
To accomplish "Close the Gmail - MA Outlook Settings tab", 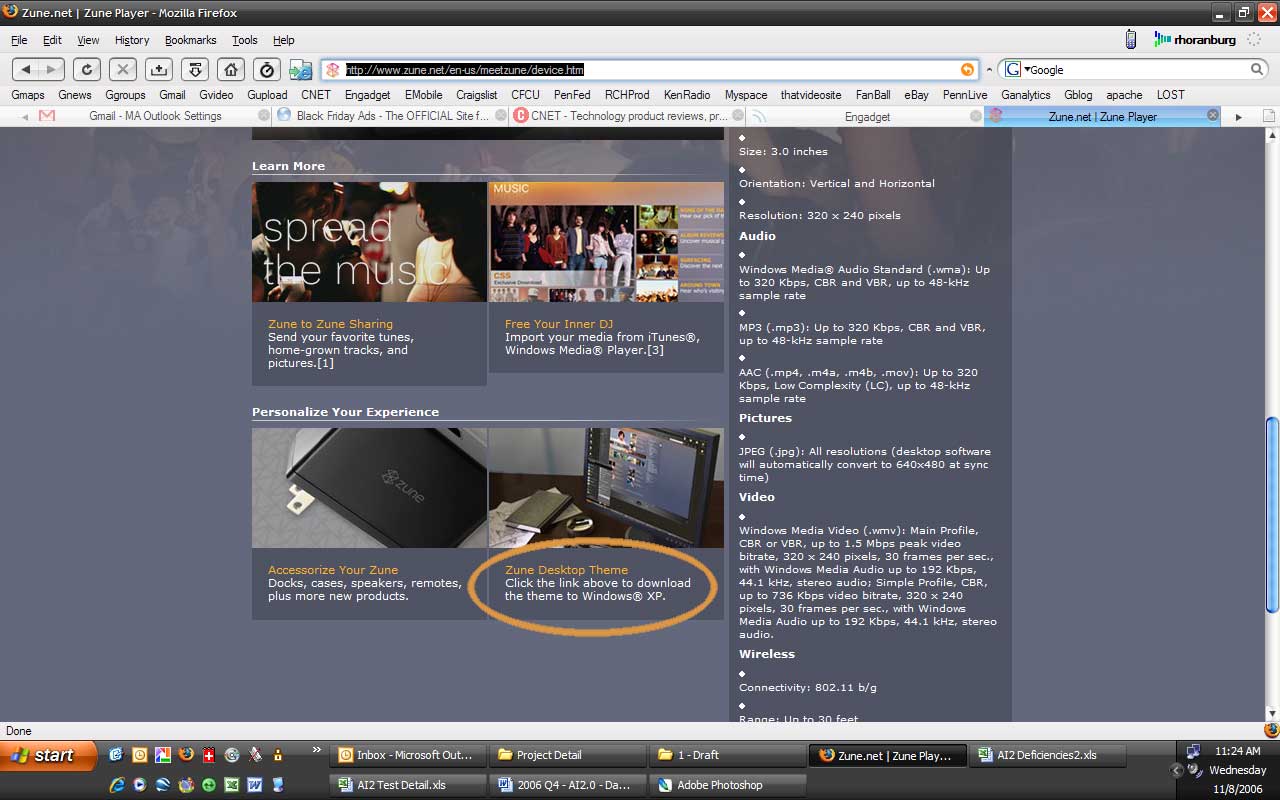I will pyautogui.click(x=264, y=115).
